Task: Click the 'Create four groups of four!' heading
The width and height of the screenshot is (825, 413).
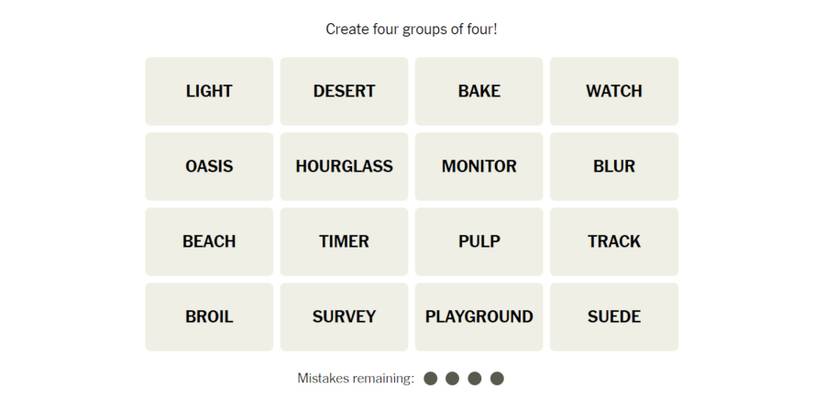Action: [412, 29]
